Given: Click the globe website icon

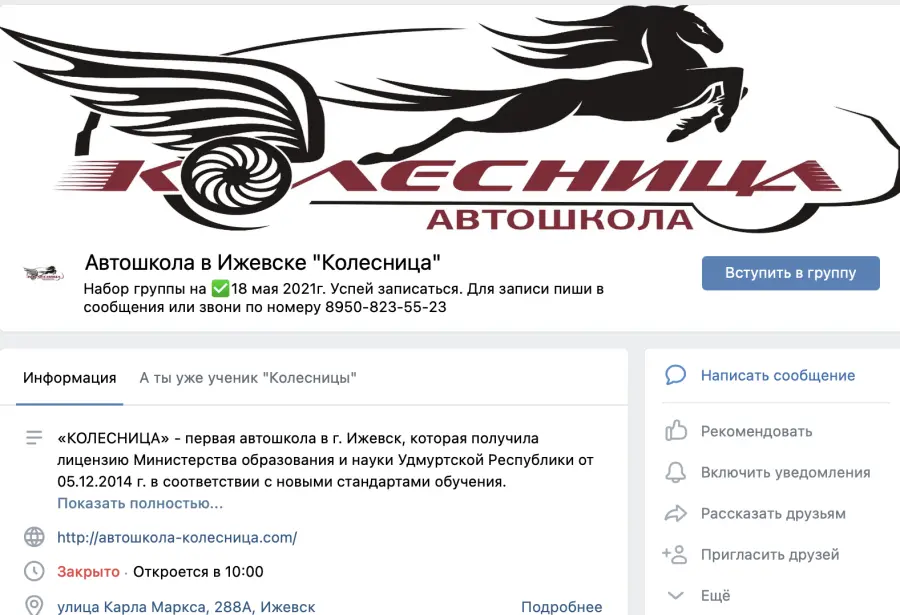Looking at the screenshot, I should click(x=34, y=537).
